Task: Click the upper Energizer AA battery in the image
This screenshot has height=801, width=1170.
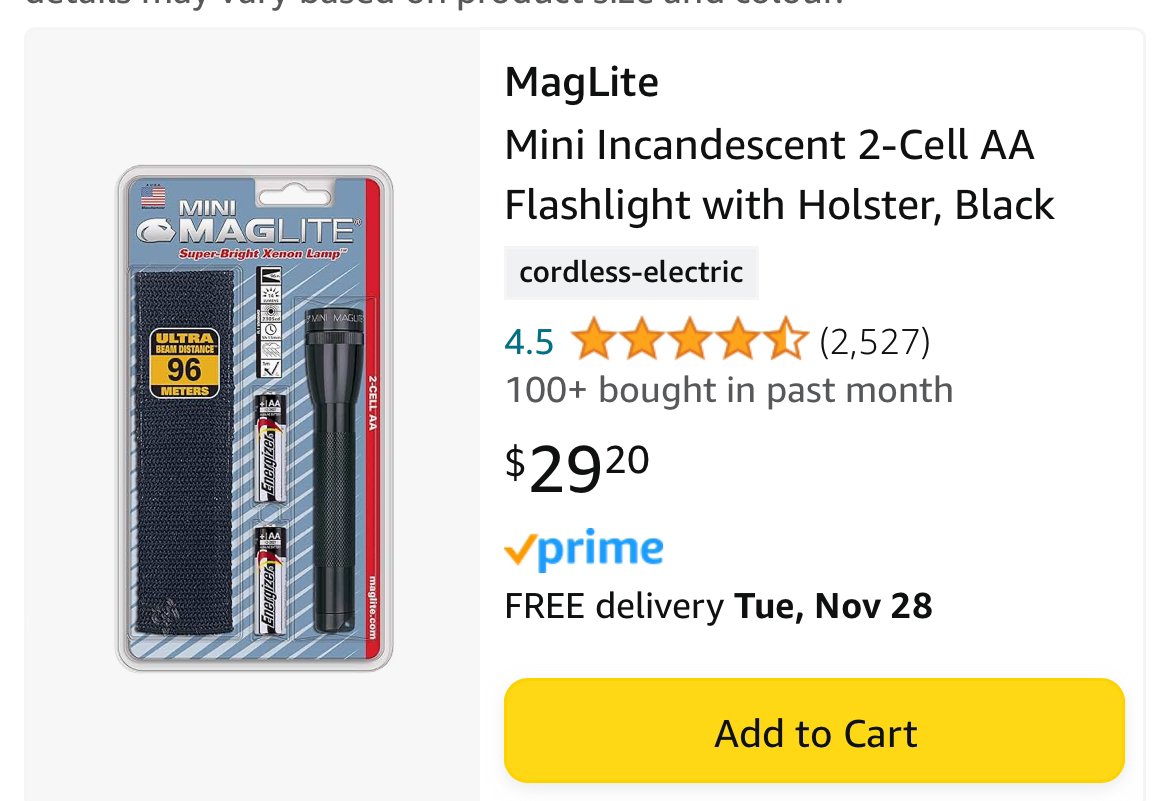Action: tap(269, 449)
